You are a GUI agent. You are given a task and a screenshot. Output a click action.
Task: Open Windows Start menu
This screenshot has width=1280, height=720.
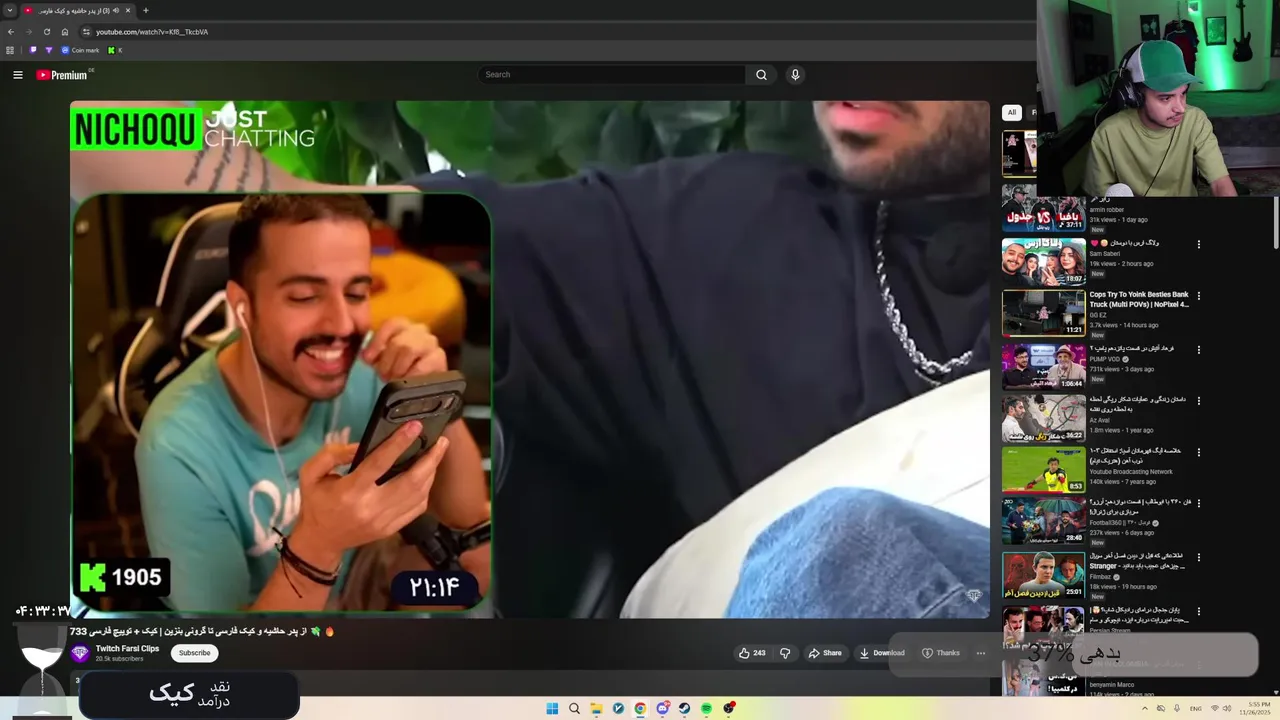(x=552, y=708)
